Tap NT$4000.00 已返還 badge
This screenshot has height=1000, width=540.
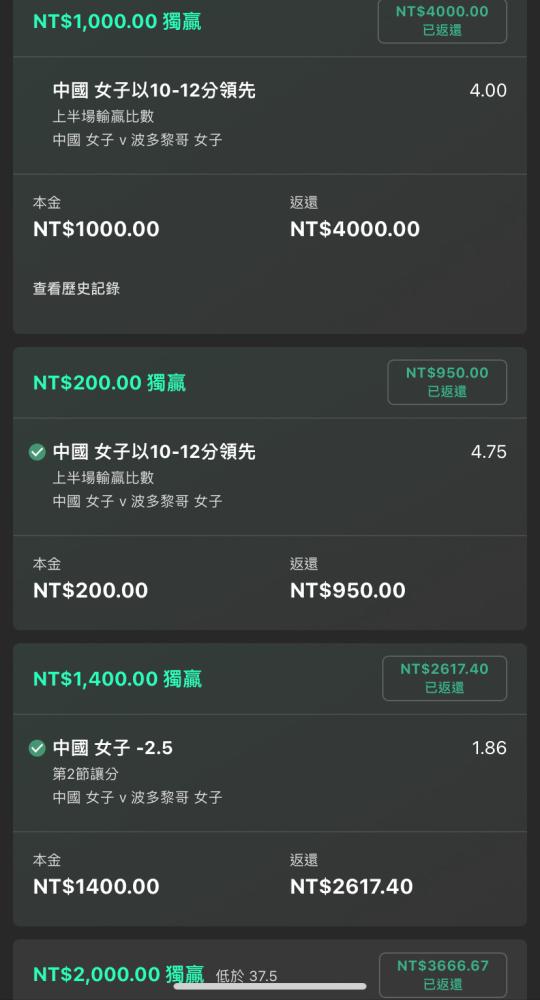442,20
